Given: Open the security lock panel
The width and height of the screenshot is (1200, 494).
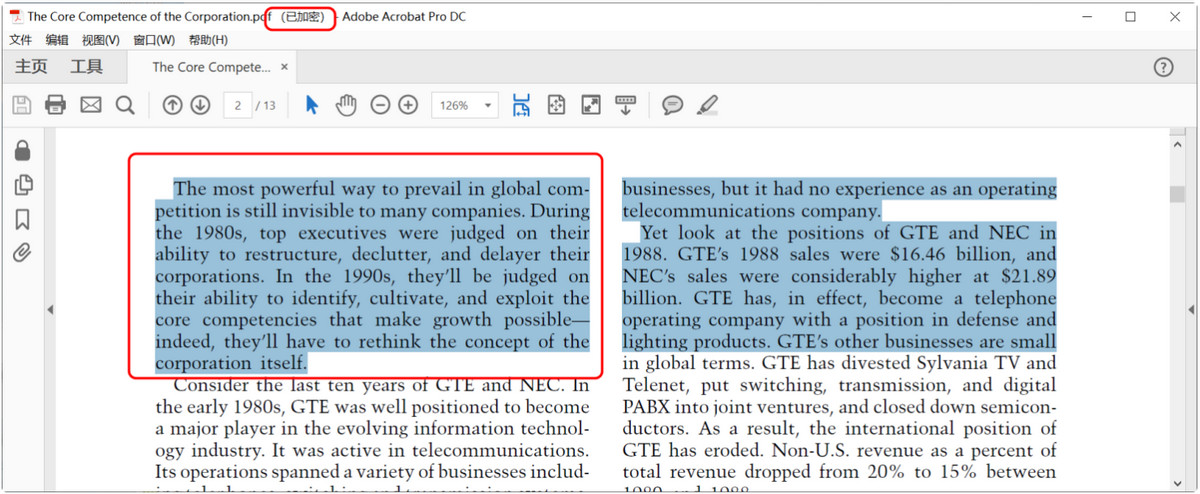Looking at the screenshot, I should pyautogui.click(x=22, y=151).
